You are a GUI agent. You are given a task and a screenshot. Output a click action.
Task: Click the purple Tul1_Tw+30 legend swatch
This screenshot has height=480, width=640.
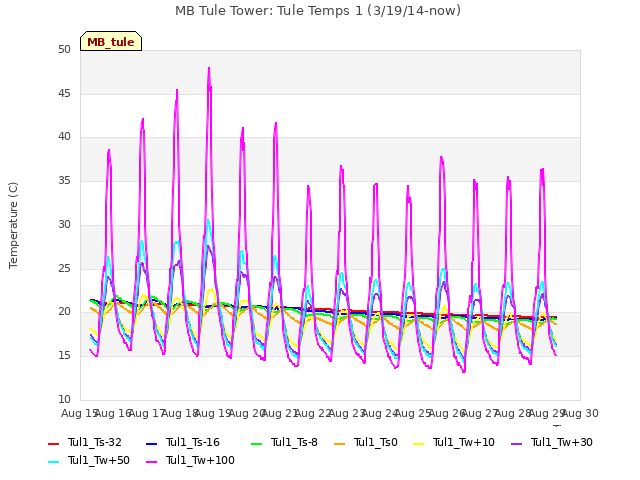(516, 443)
